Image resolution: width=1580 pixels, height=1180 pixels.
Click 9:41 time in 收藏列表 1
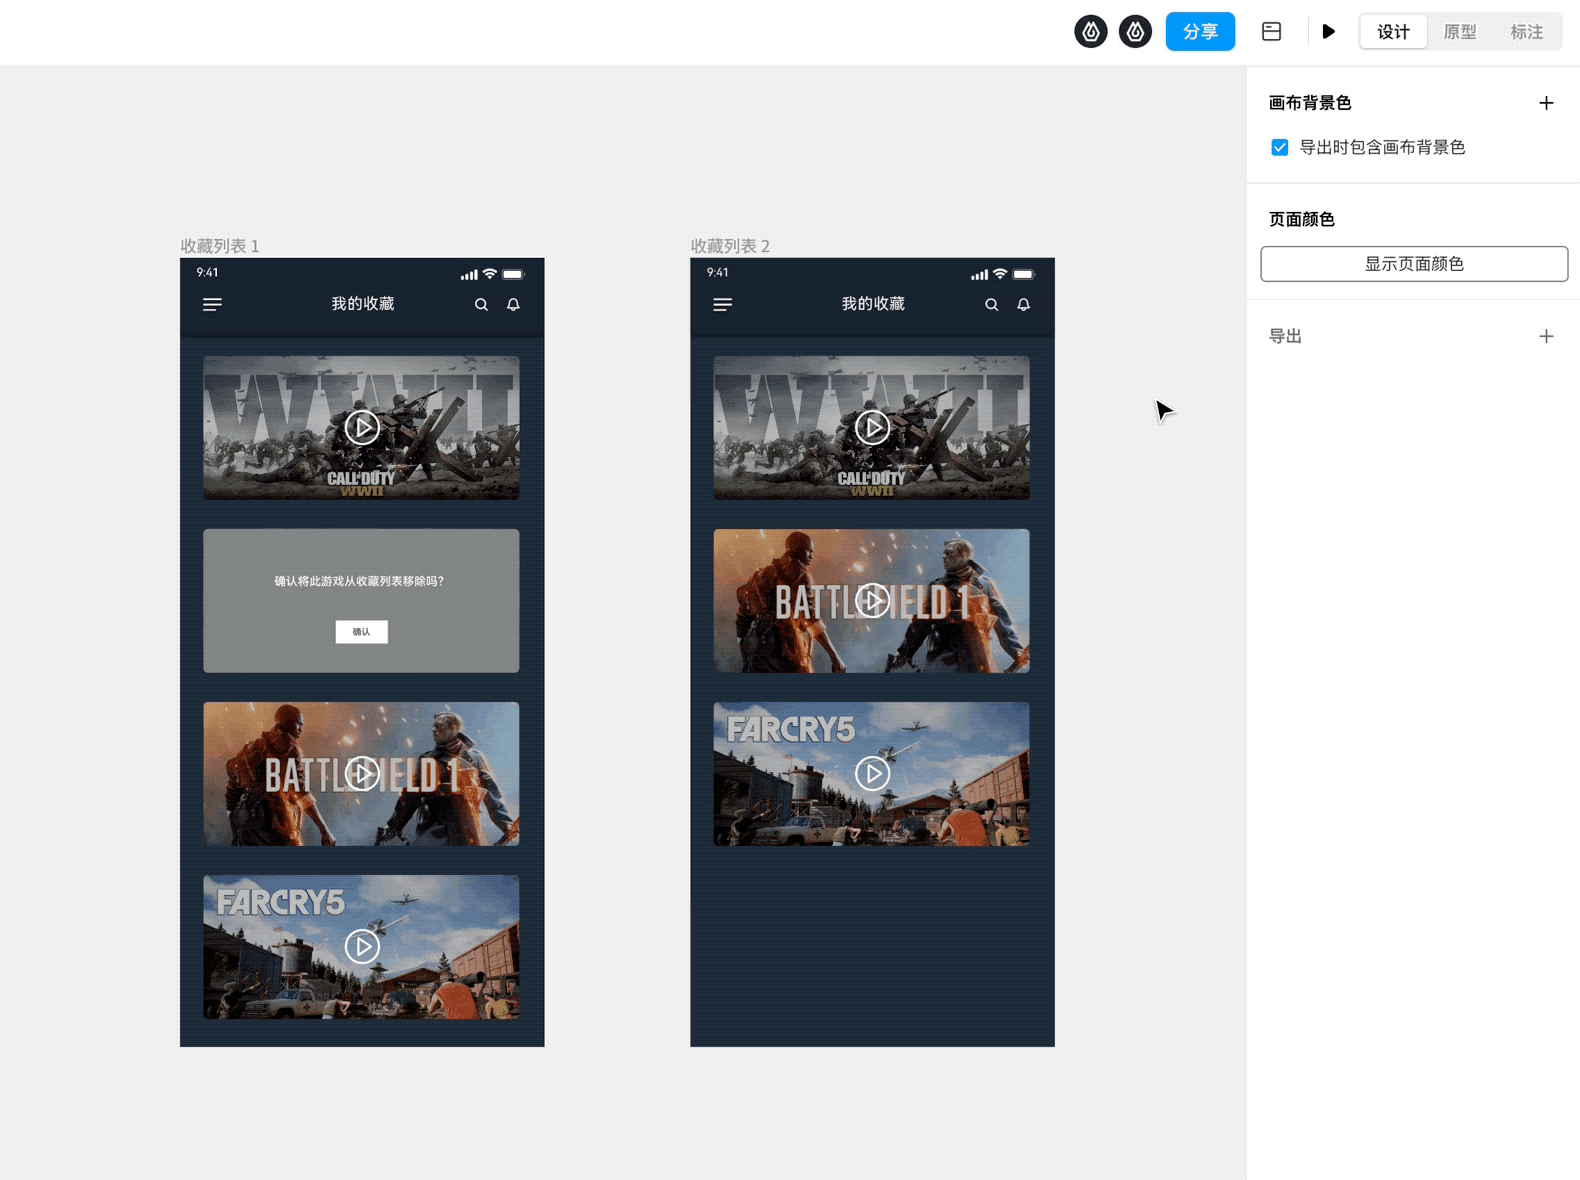pos(207,272)
